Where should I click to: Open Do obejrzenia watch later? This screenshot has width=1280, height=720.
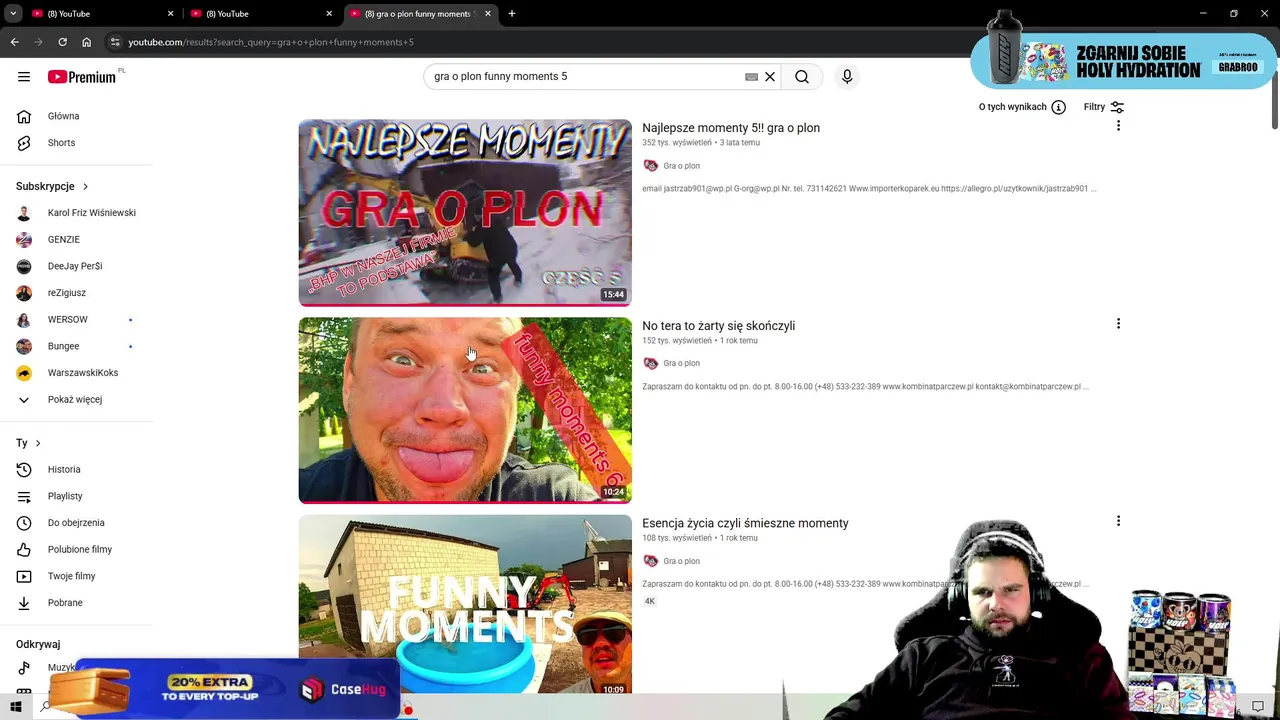tap(78, 523)
